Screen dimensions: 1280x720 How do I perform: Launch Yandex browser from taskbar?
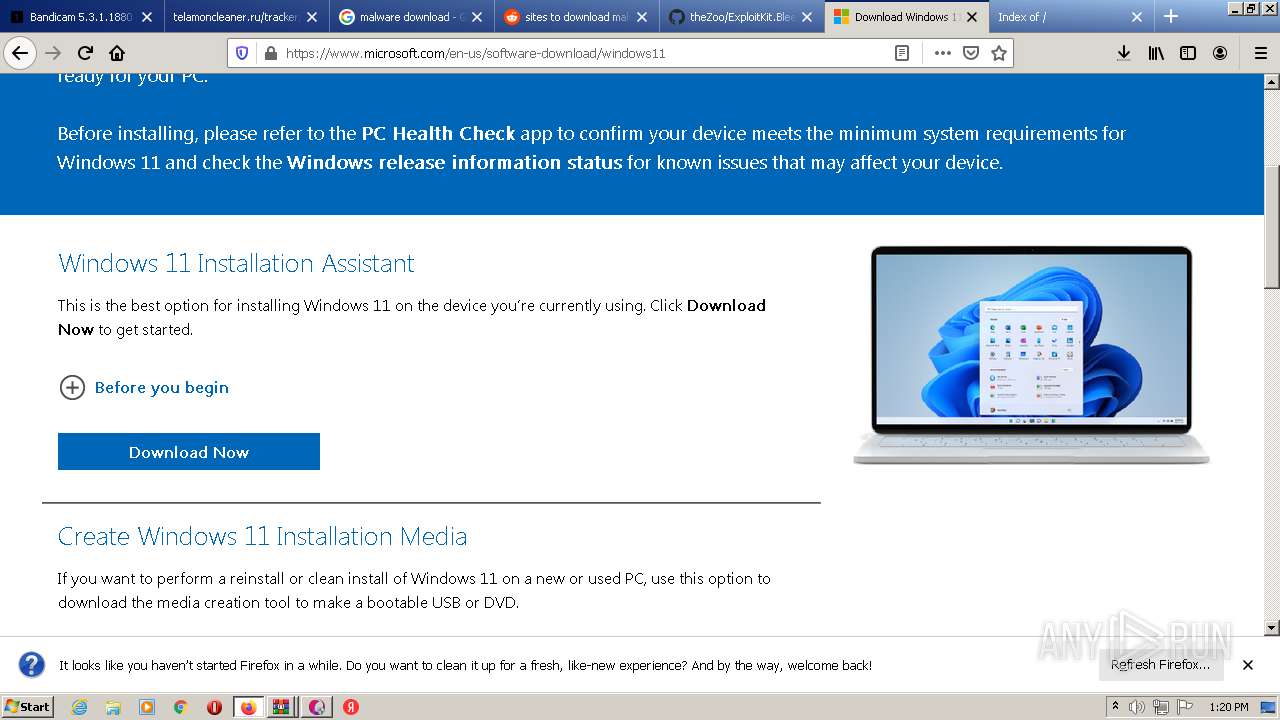pos(351,707)
